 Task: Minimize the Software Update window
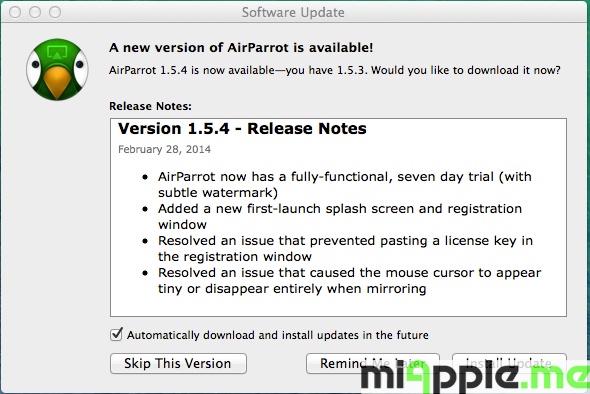tap(35, 12)
